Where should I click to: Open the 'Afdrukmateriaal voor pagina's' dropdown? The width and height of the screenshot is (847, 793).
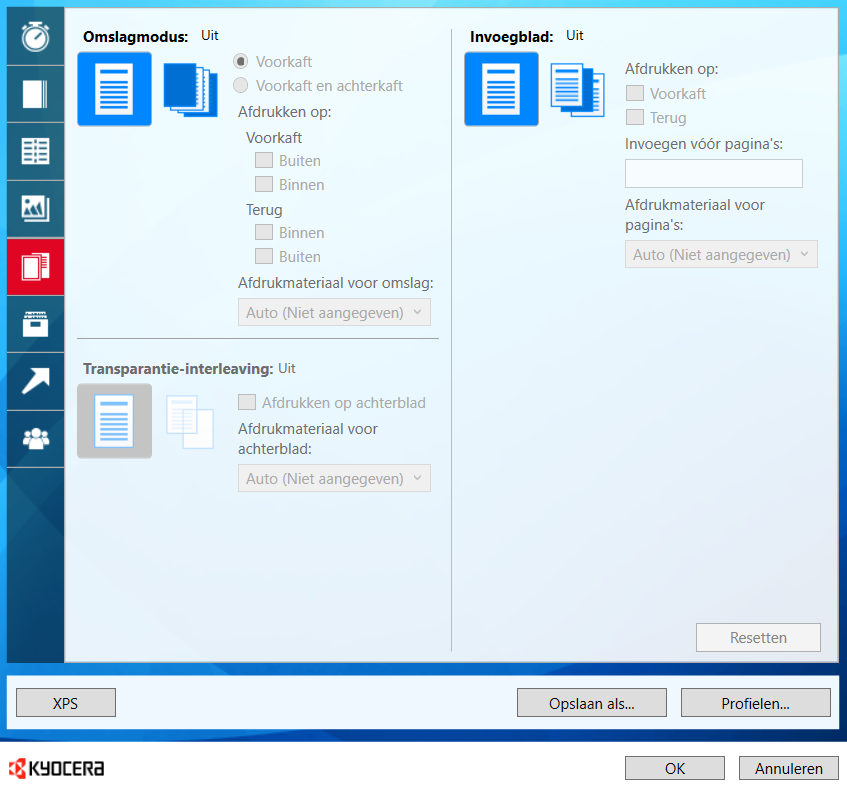721,255
